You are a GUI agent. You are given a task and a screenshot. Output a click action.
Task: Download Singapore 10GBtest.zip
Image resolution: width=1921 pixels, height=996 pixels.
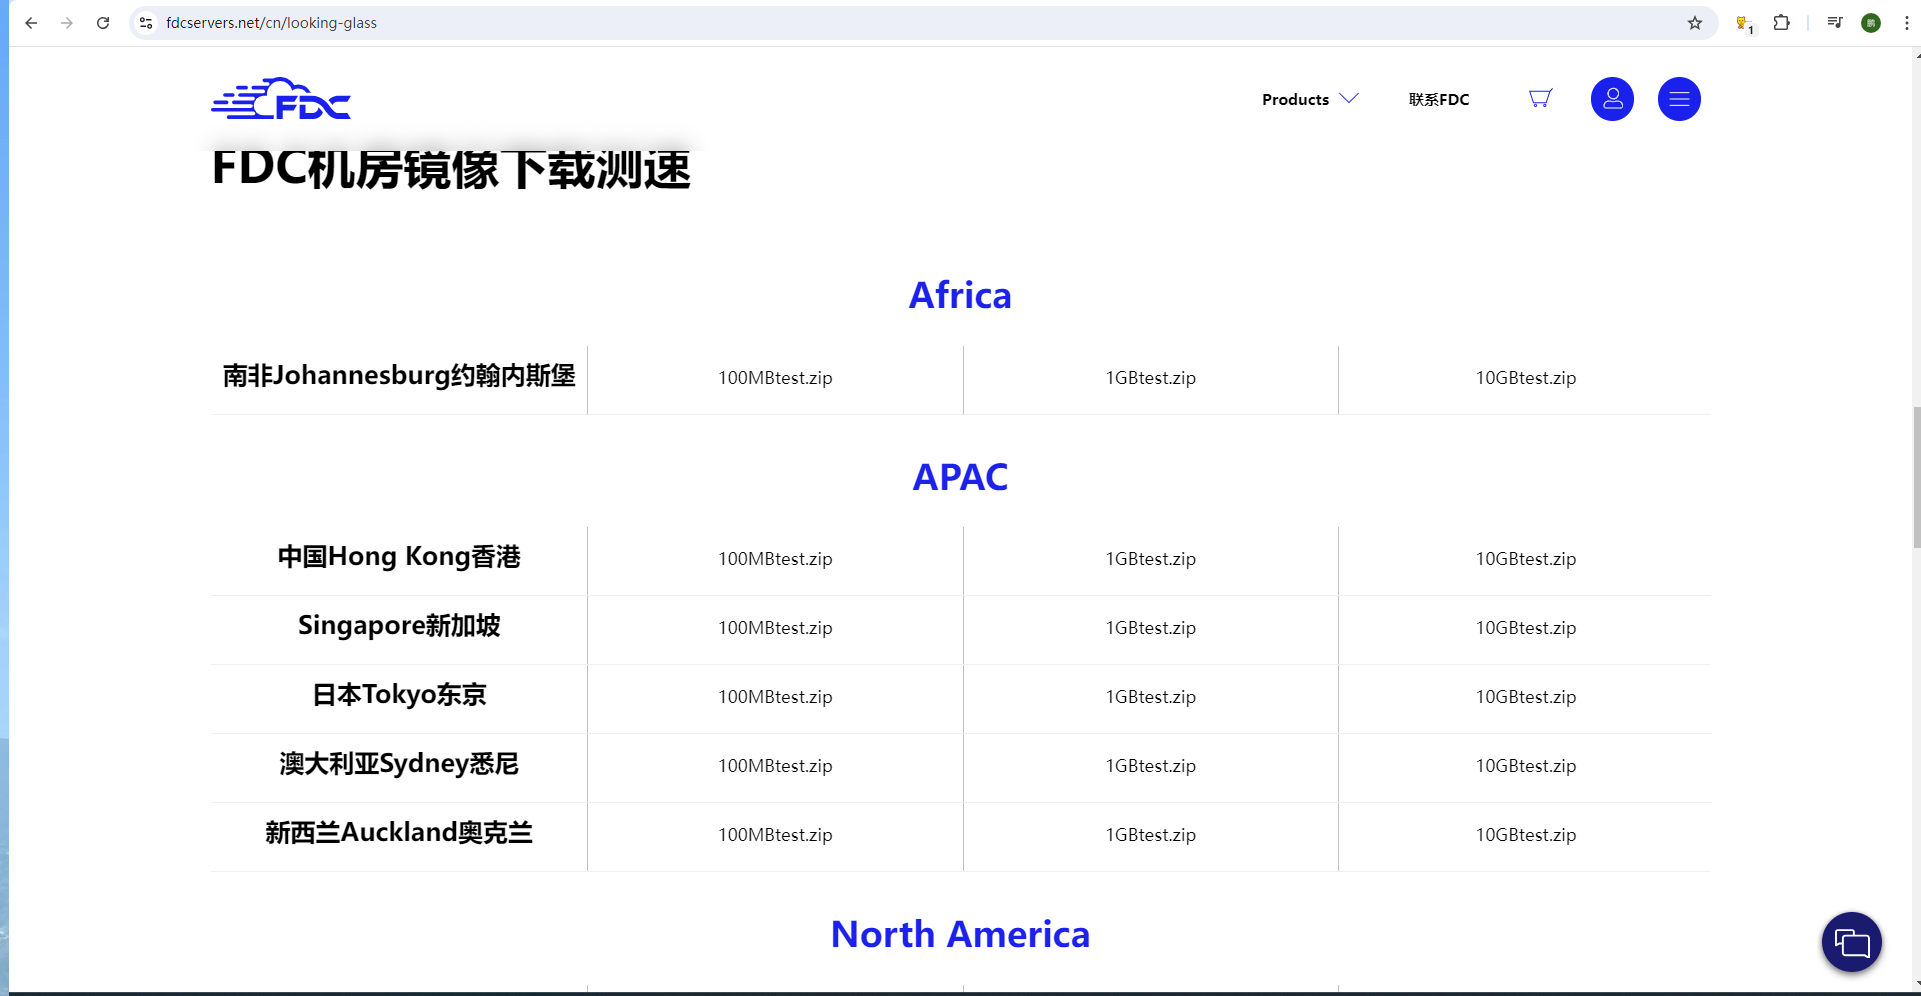click(1526, 628)
